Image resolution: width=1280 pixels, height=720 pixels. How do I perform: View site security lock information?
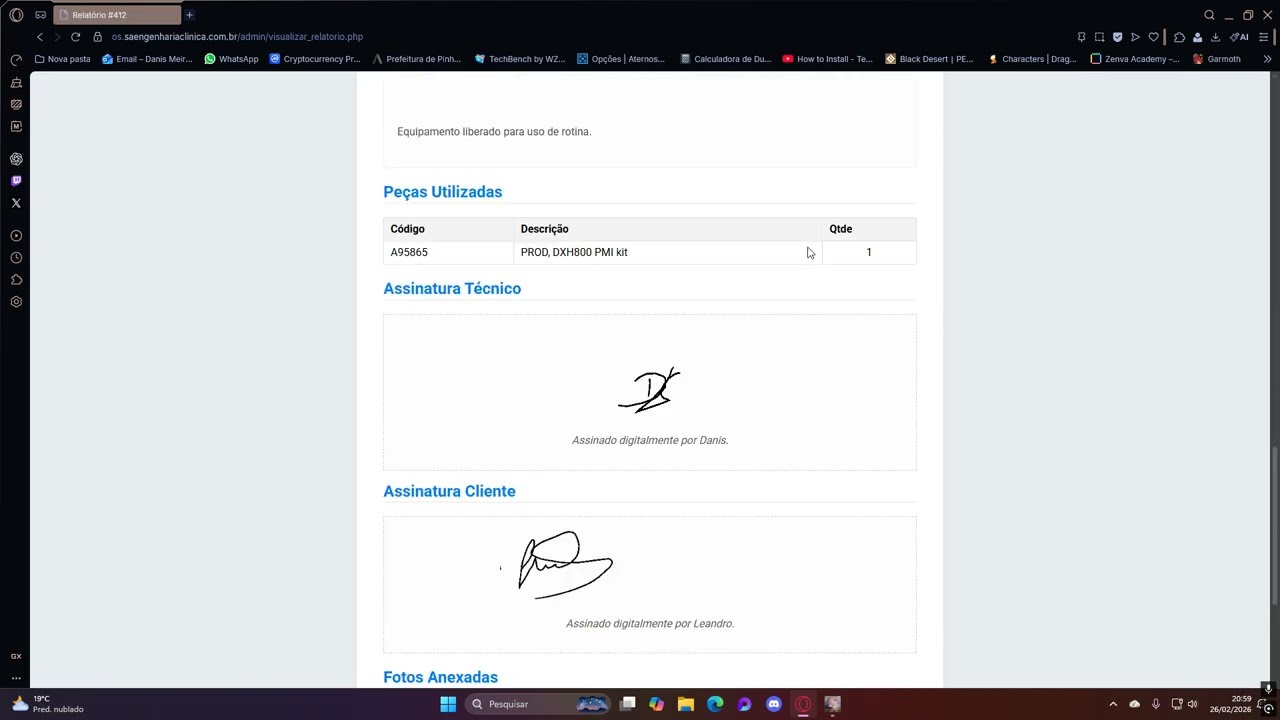pos(97,37)
